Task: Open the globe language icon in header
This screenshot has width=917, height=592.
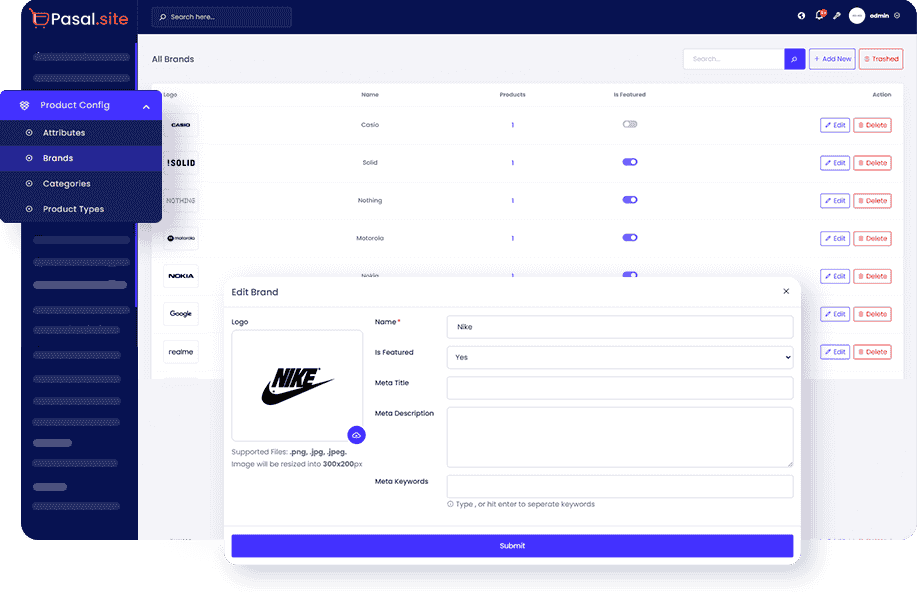Action: [x=801, y=16]
